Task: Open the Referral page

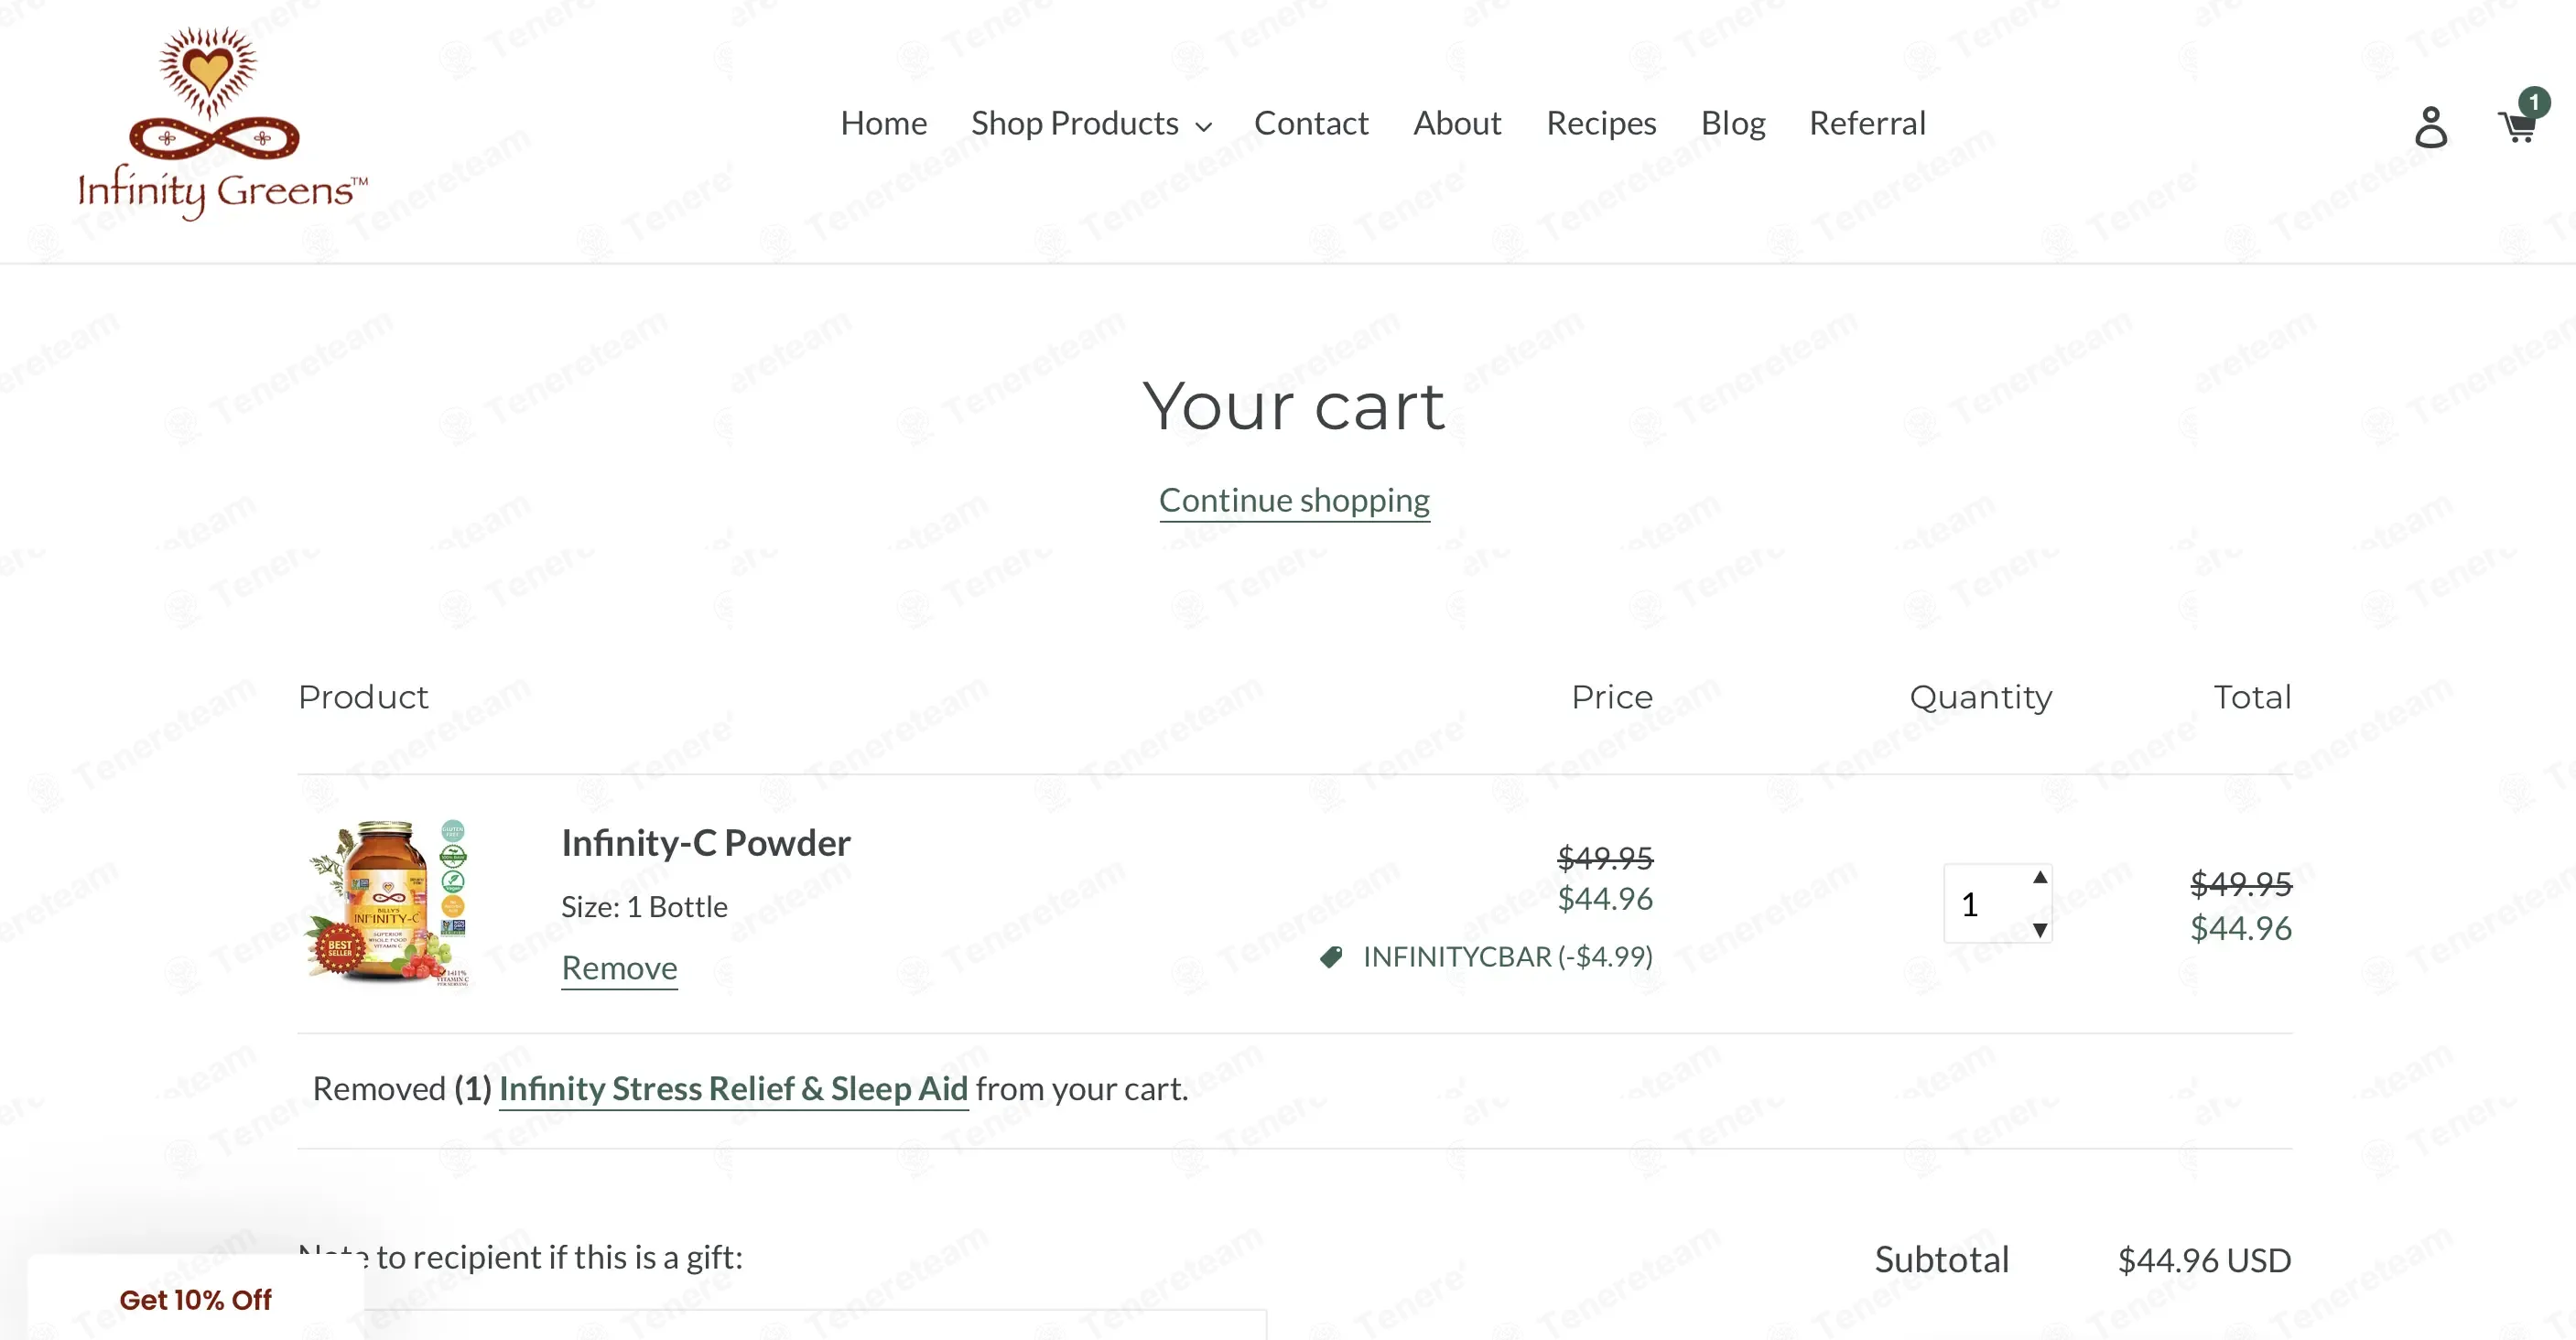Action: [x=1866, y=123]
